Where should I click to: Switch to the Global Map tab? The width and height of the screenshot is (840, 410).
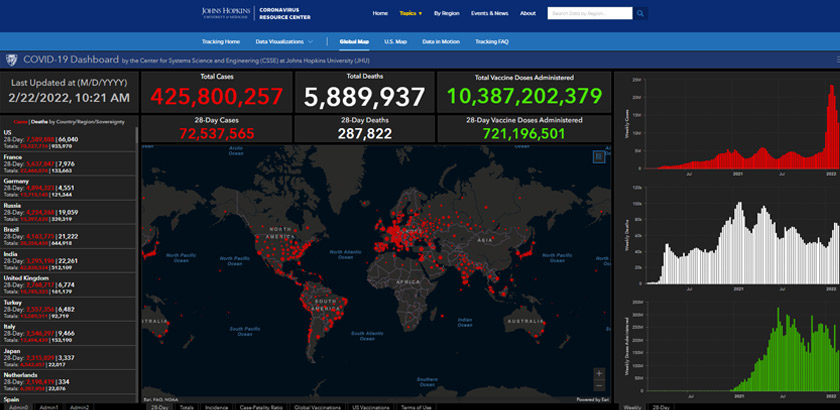(x=354, y=41)
